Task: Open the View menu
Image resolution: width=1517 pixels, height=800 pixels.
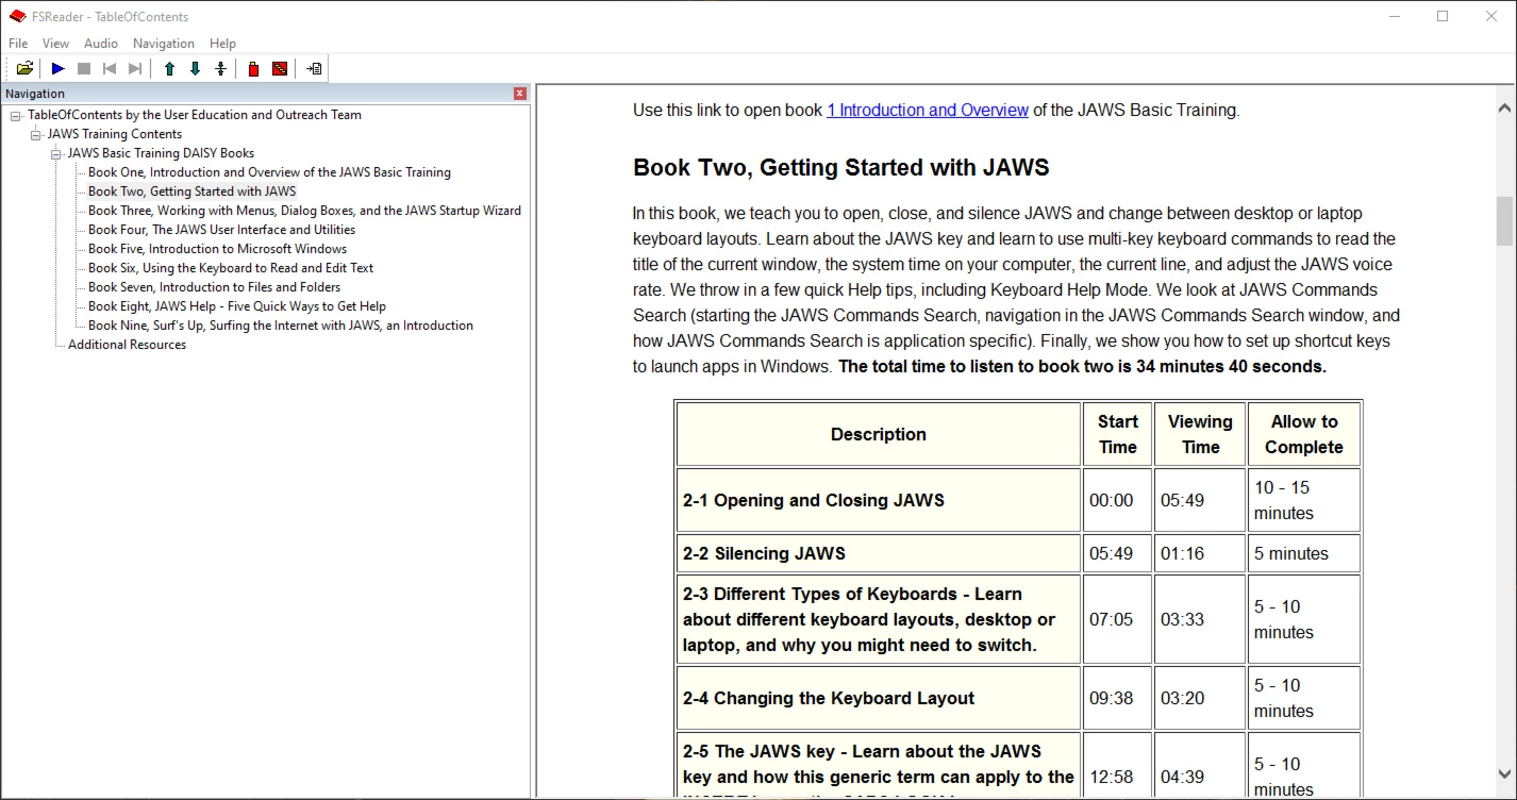Action: pyautogui.click(x=55, y=43)
